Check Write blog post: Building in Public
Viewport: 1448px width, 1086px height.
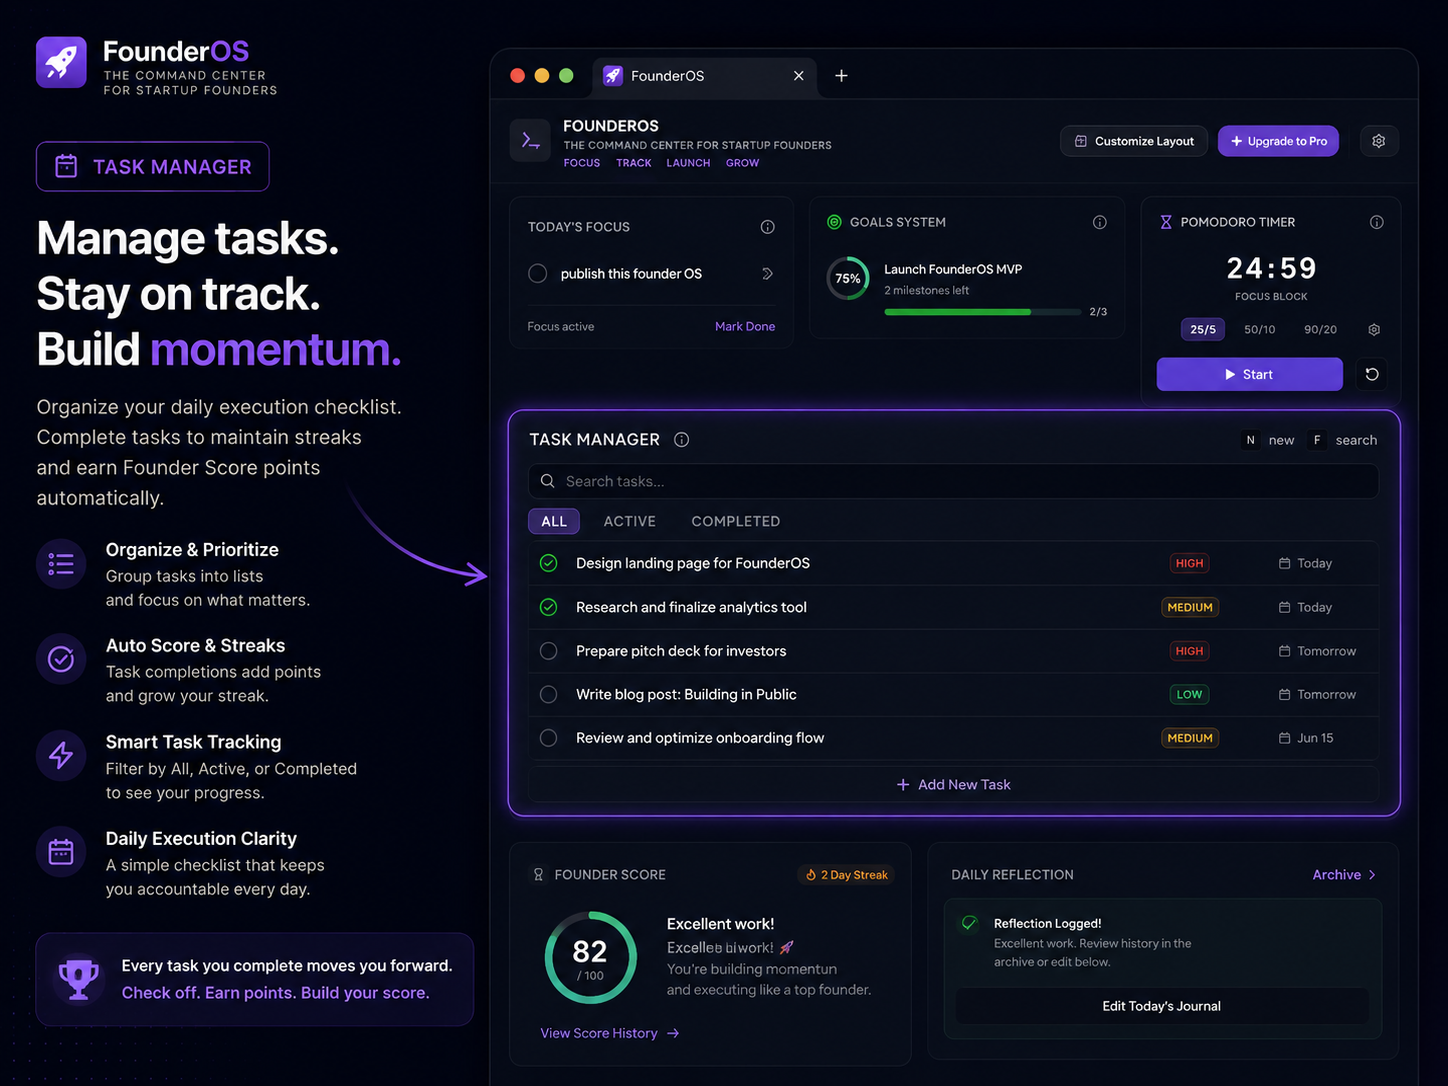[548, 694]
